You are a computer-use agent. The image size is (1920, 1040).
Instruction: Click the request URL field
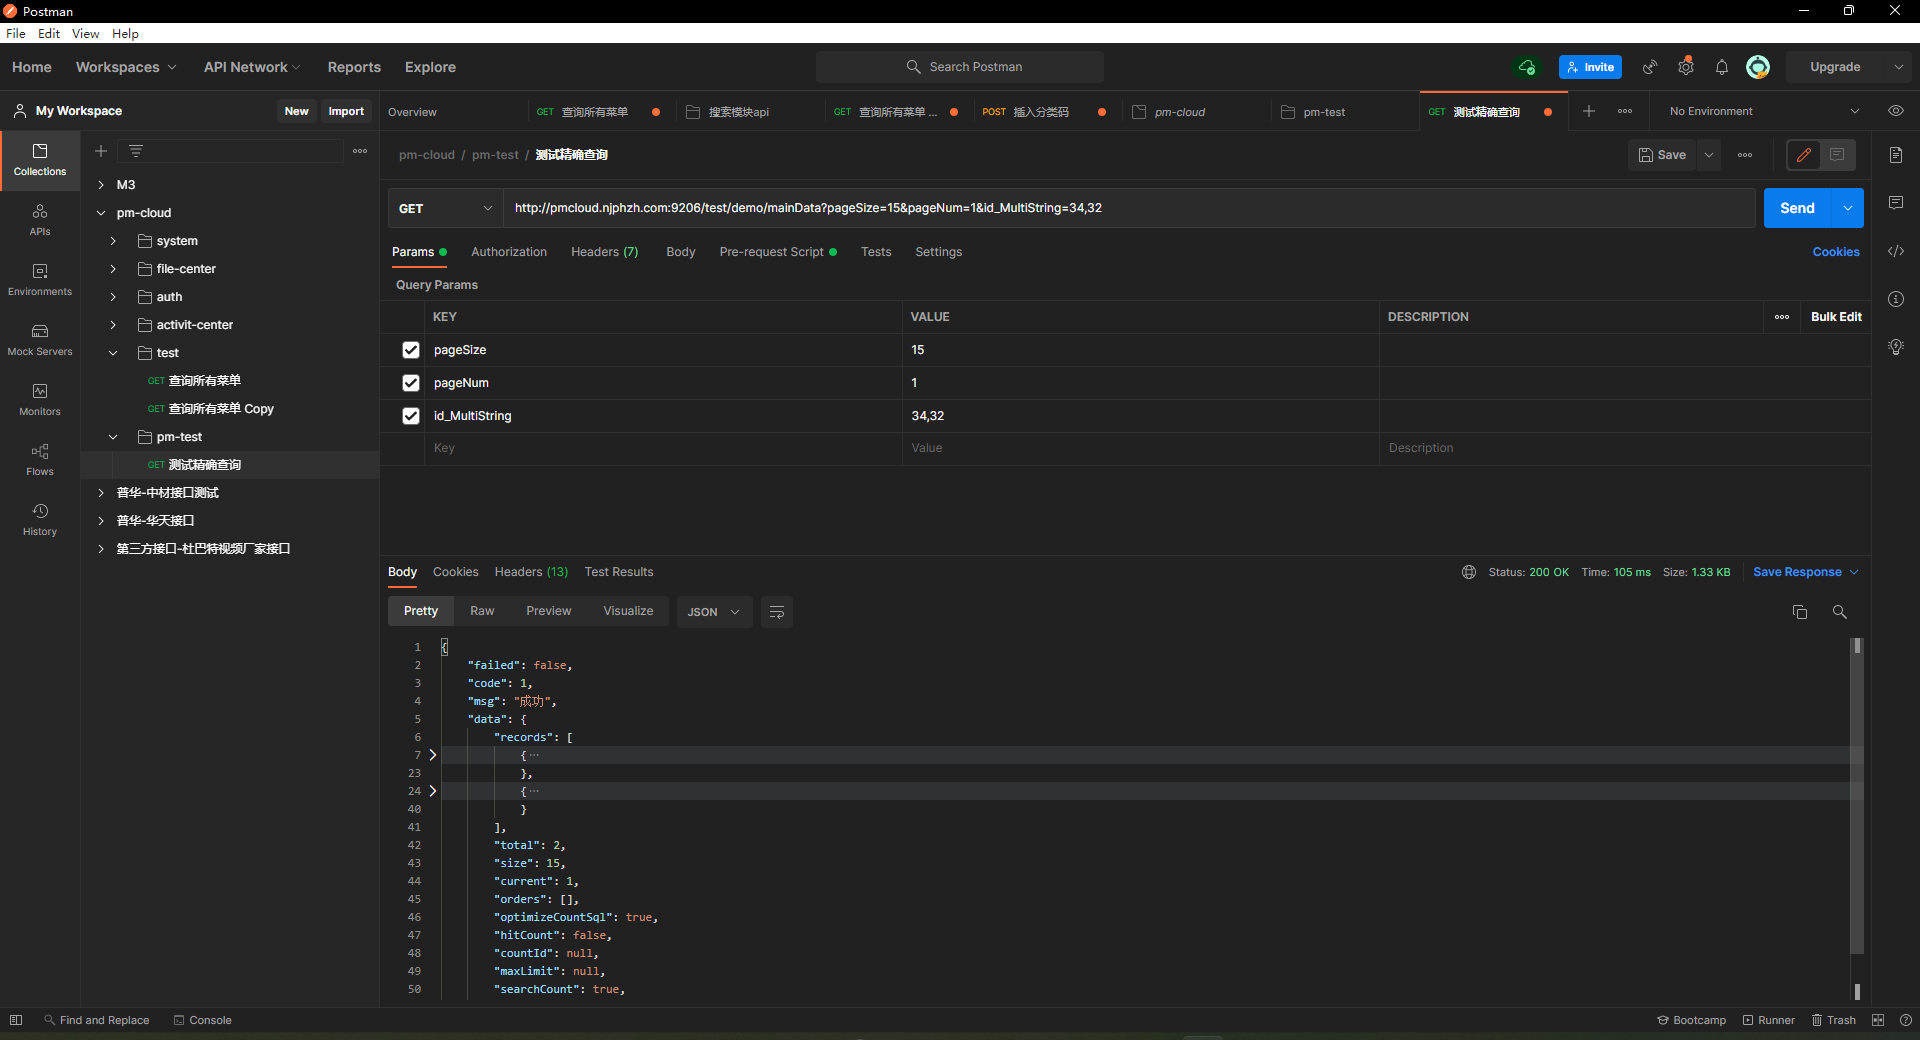pos(1129,208)
